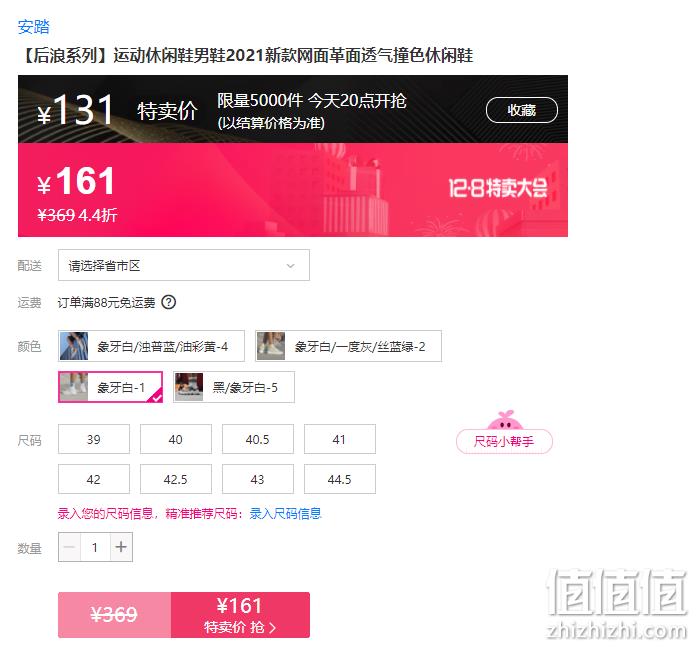
Task: Pick shoe size 44.5
Action: (x=340, y=479)
